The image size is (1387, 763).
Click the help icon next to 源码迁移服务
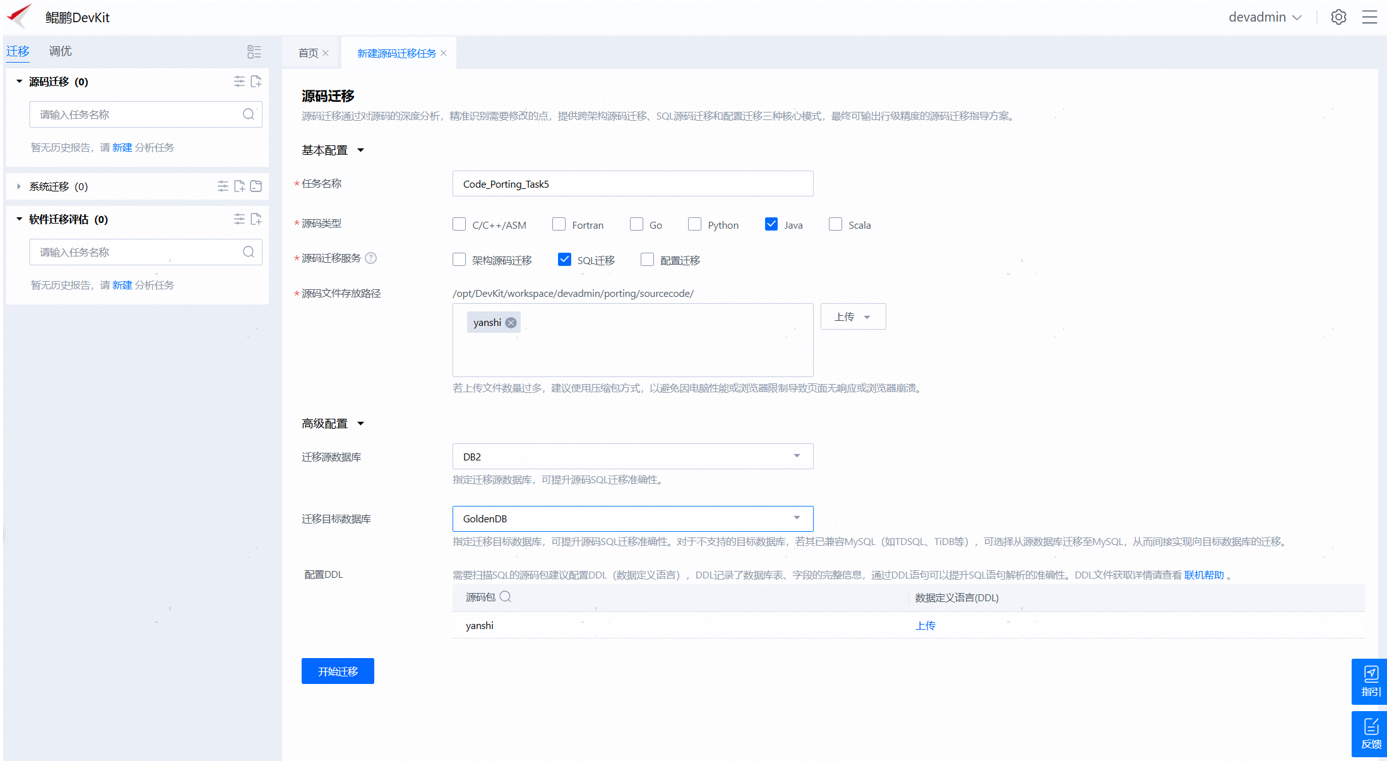371,258
